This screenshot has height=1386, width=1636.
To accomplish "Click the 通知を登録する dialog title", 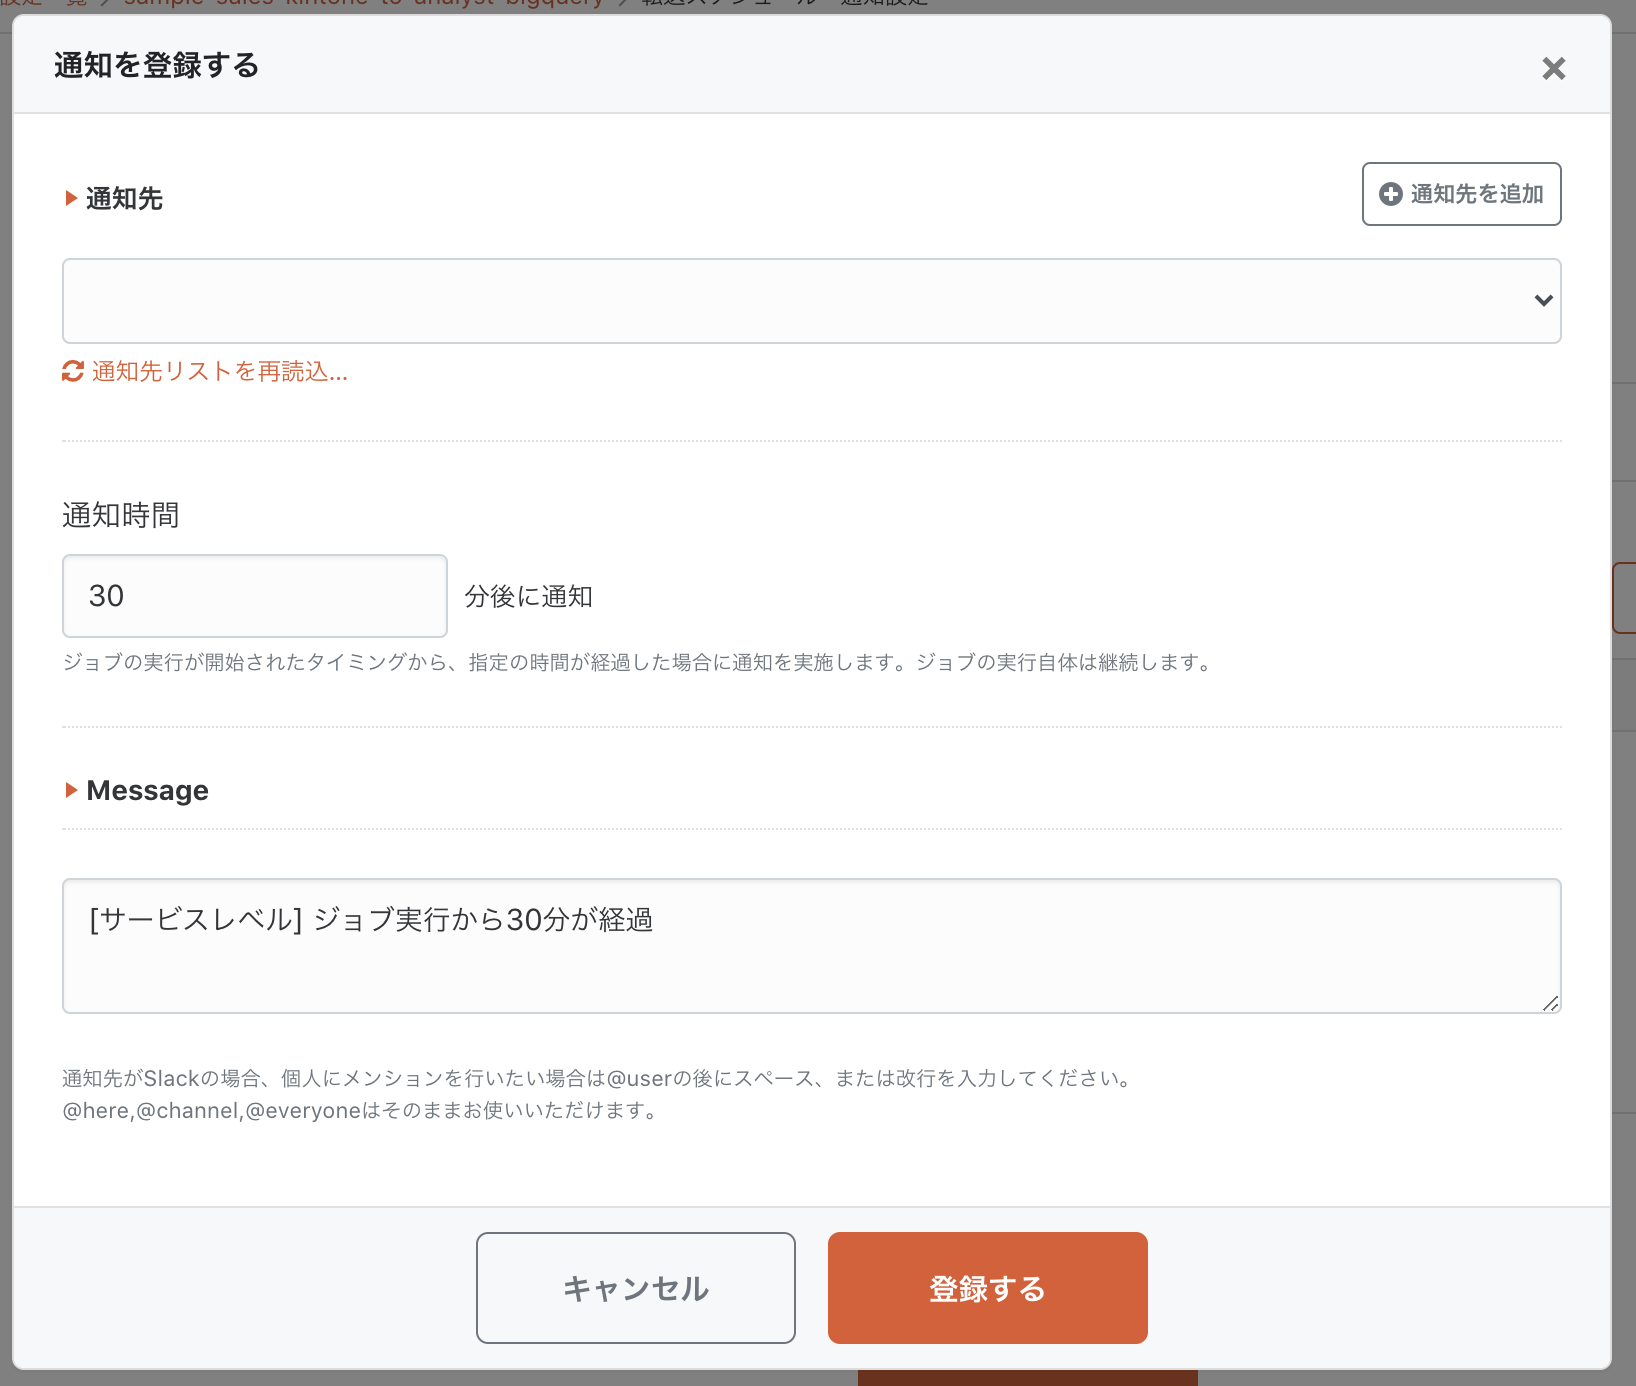I will (x=156, y=65).
